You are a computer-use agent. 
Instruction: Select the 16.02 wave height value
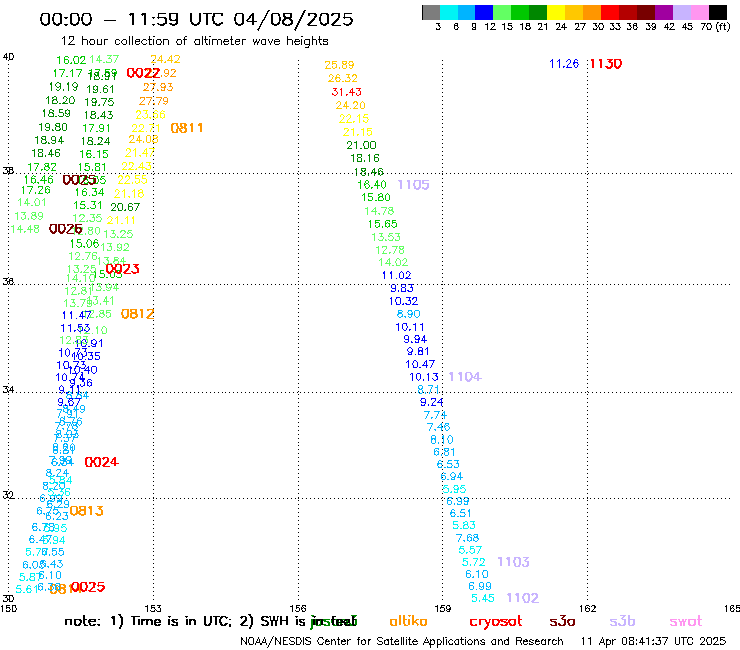(71, 60)
